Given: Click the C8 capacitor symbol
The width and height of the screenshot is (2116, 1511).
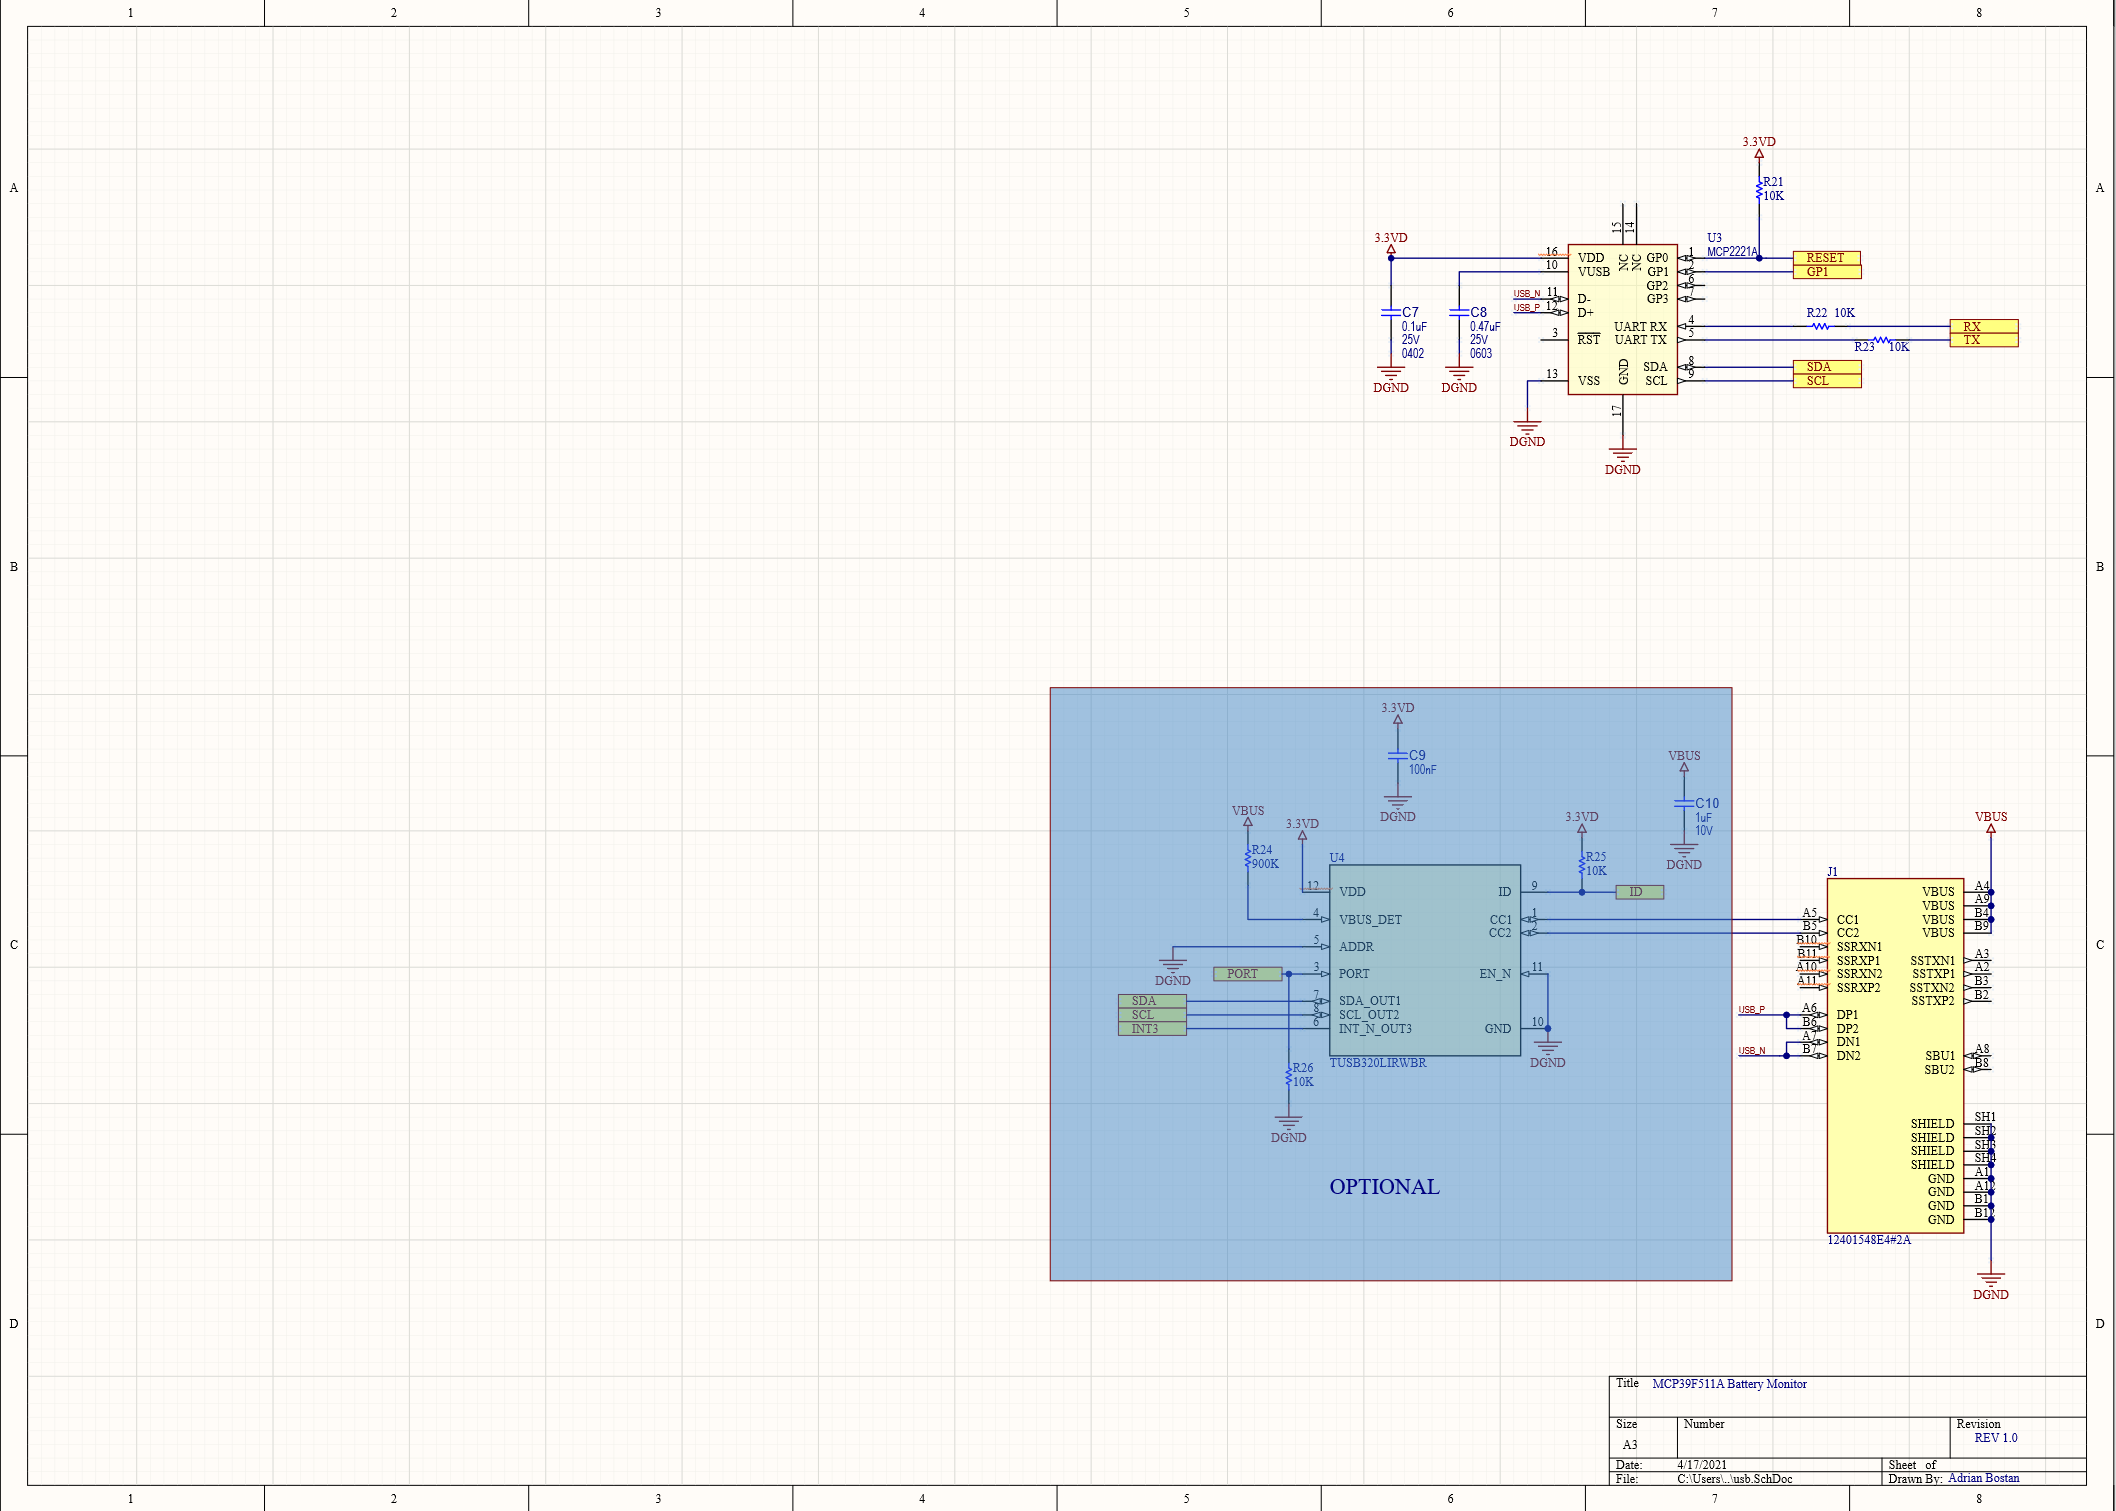Looking at the screenshot, I should pos(1459,313).
